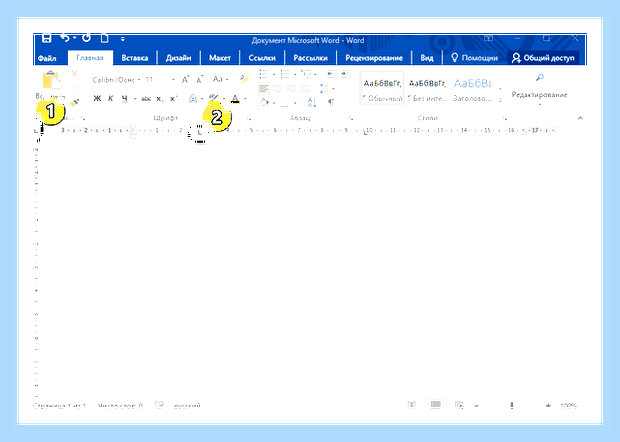Open Редактирование editing menu
Viewport: 620px width, 442px height.
click(539, 89)
